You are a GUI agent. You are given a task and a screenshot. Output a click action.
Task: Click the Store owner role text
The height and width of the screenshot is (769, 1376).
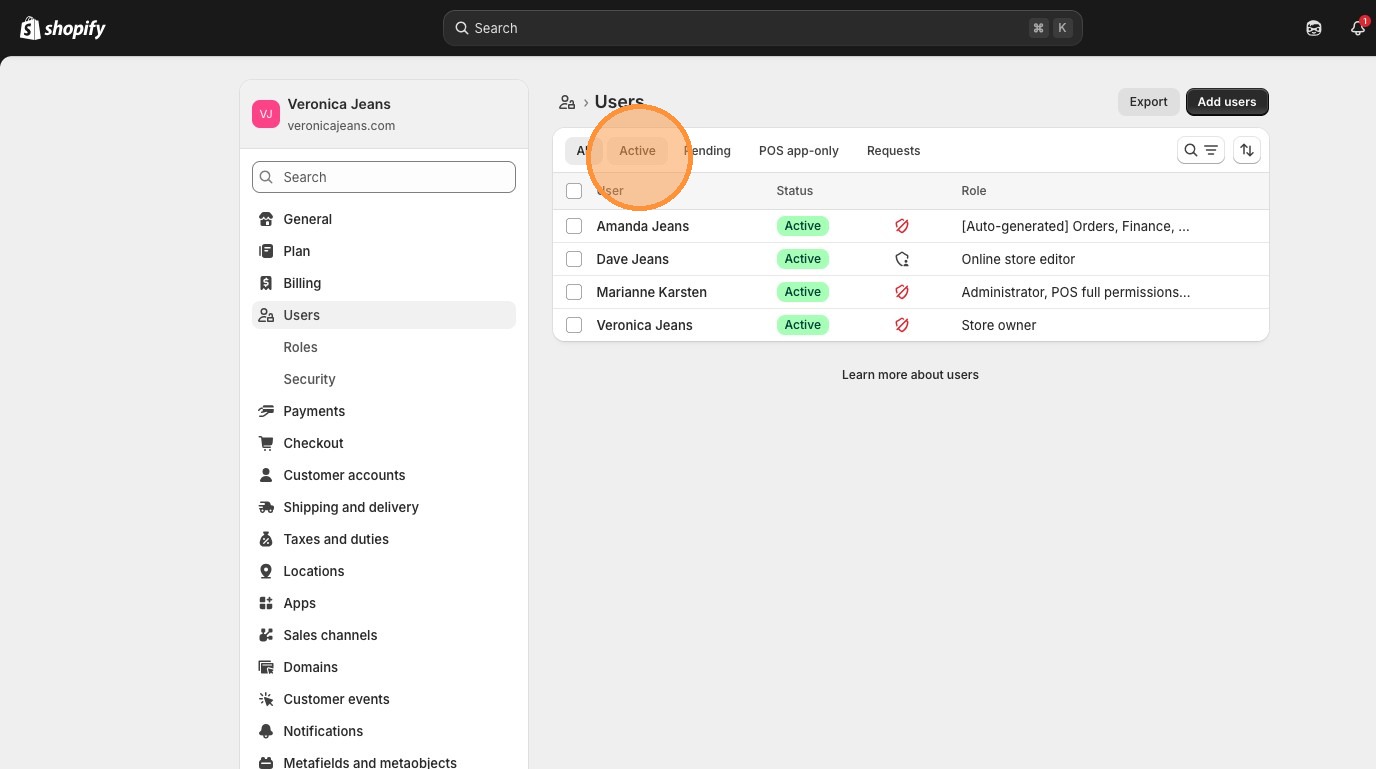(x=998, y=325)
